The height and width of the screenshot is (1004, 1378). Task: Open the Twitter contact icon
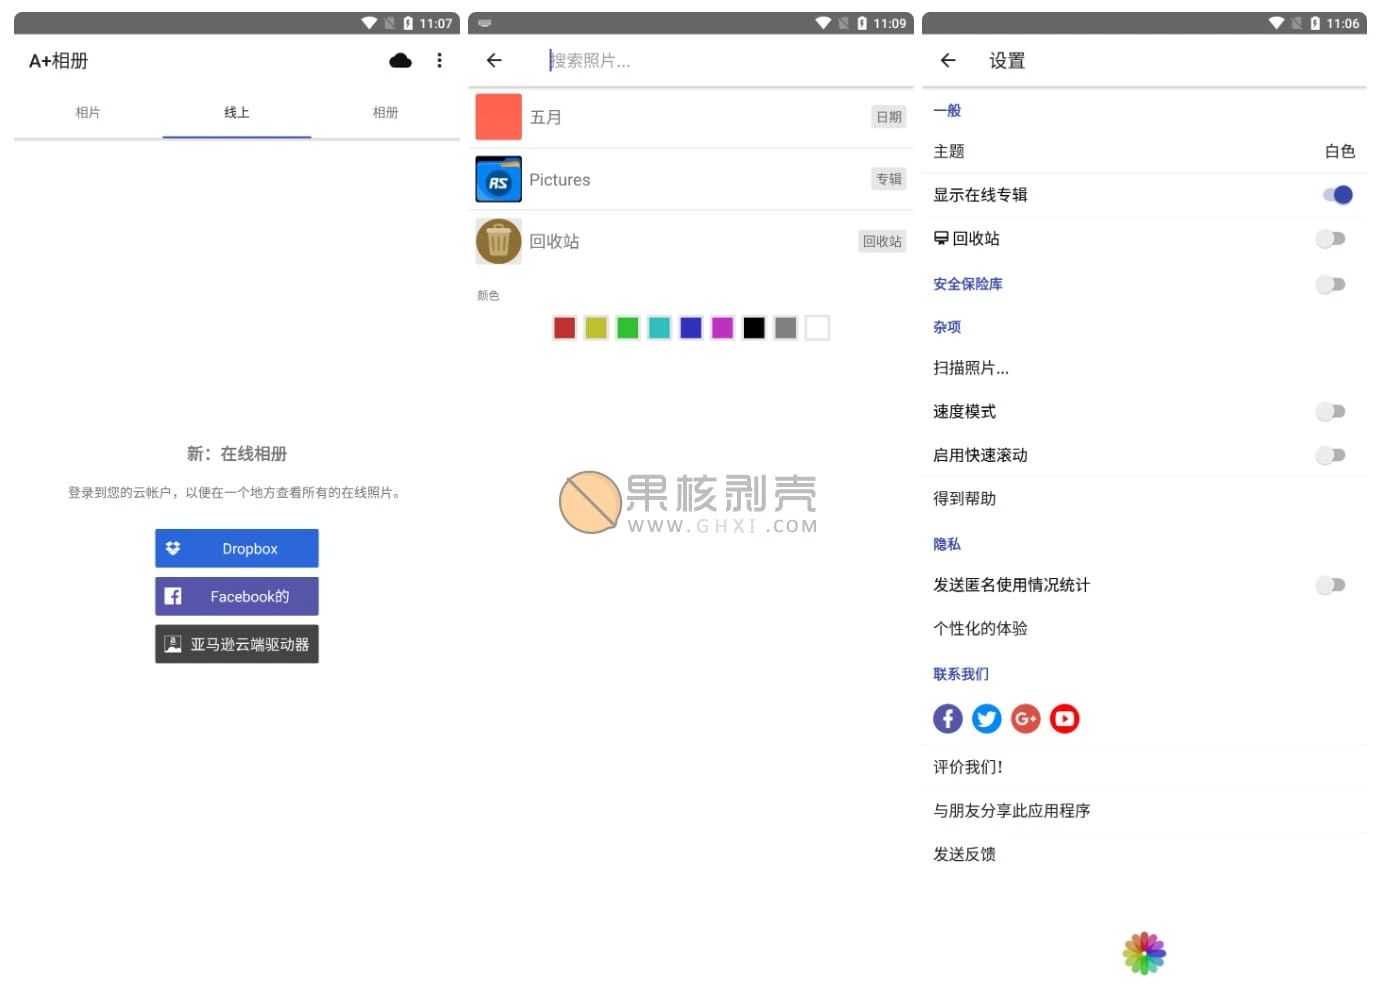[987, 718]
